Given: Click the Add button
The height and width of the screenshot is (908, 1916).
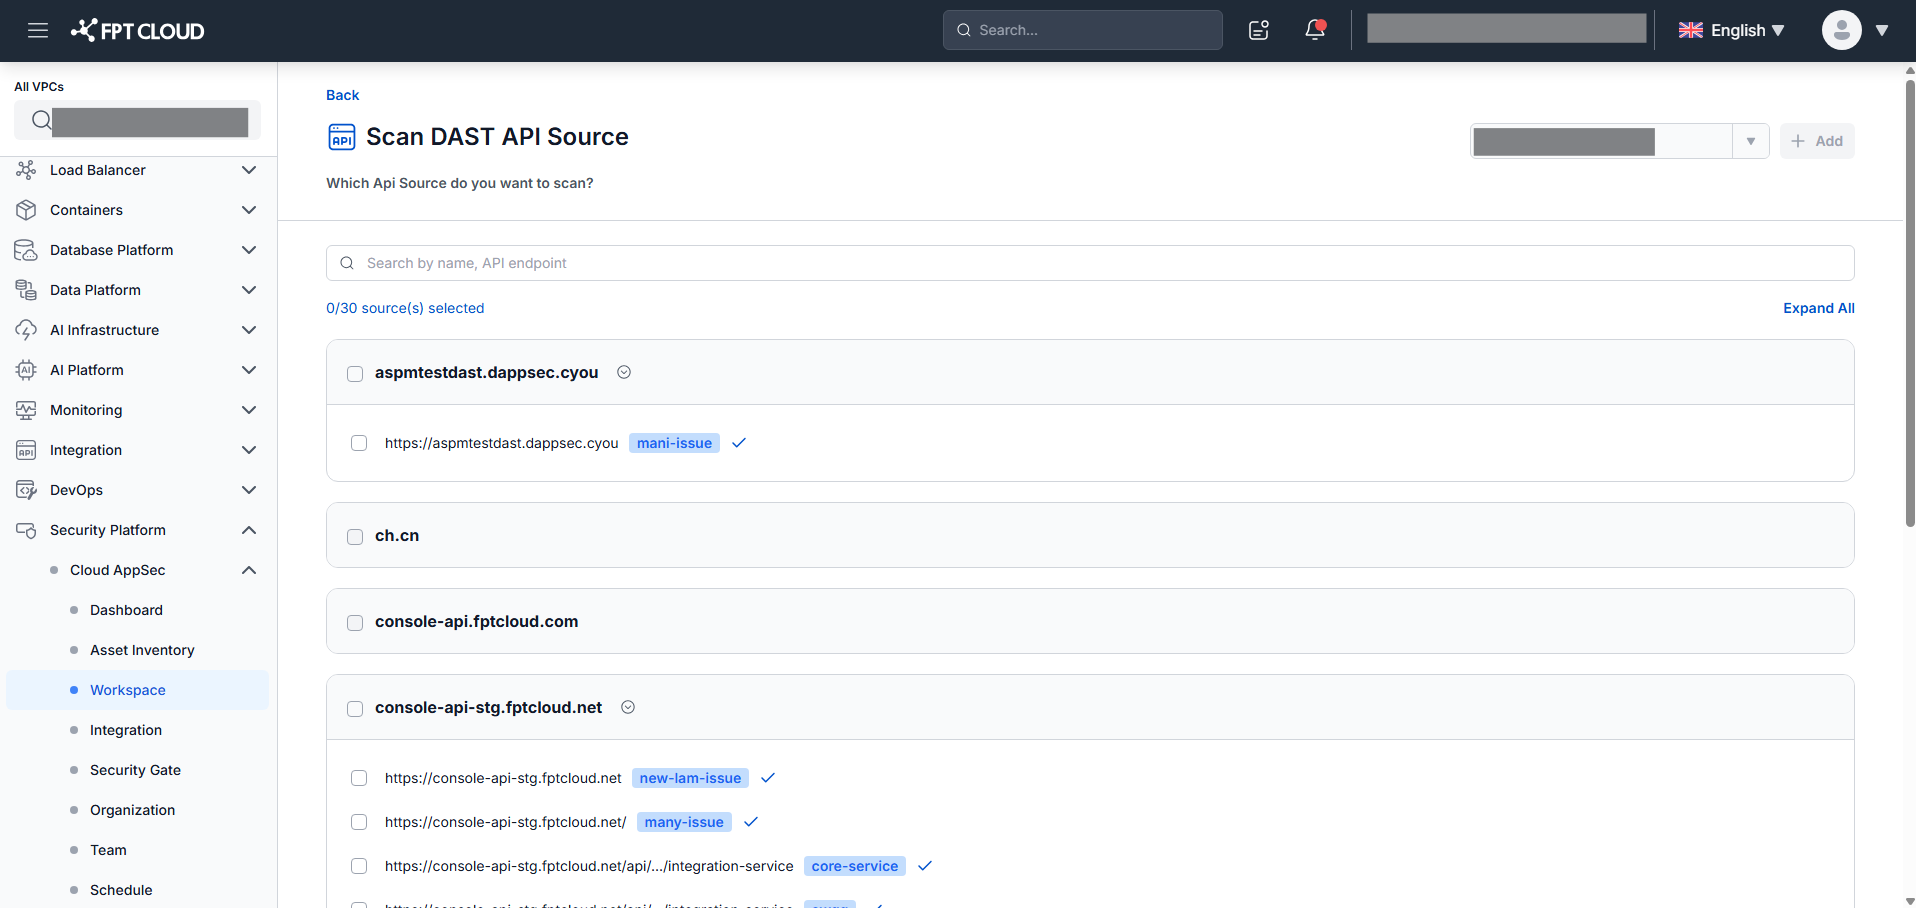Looking at the screenshot, I should [1817, 141].
